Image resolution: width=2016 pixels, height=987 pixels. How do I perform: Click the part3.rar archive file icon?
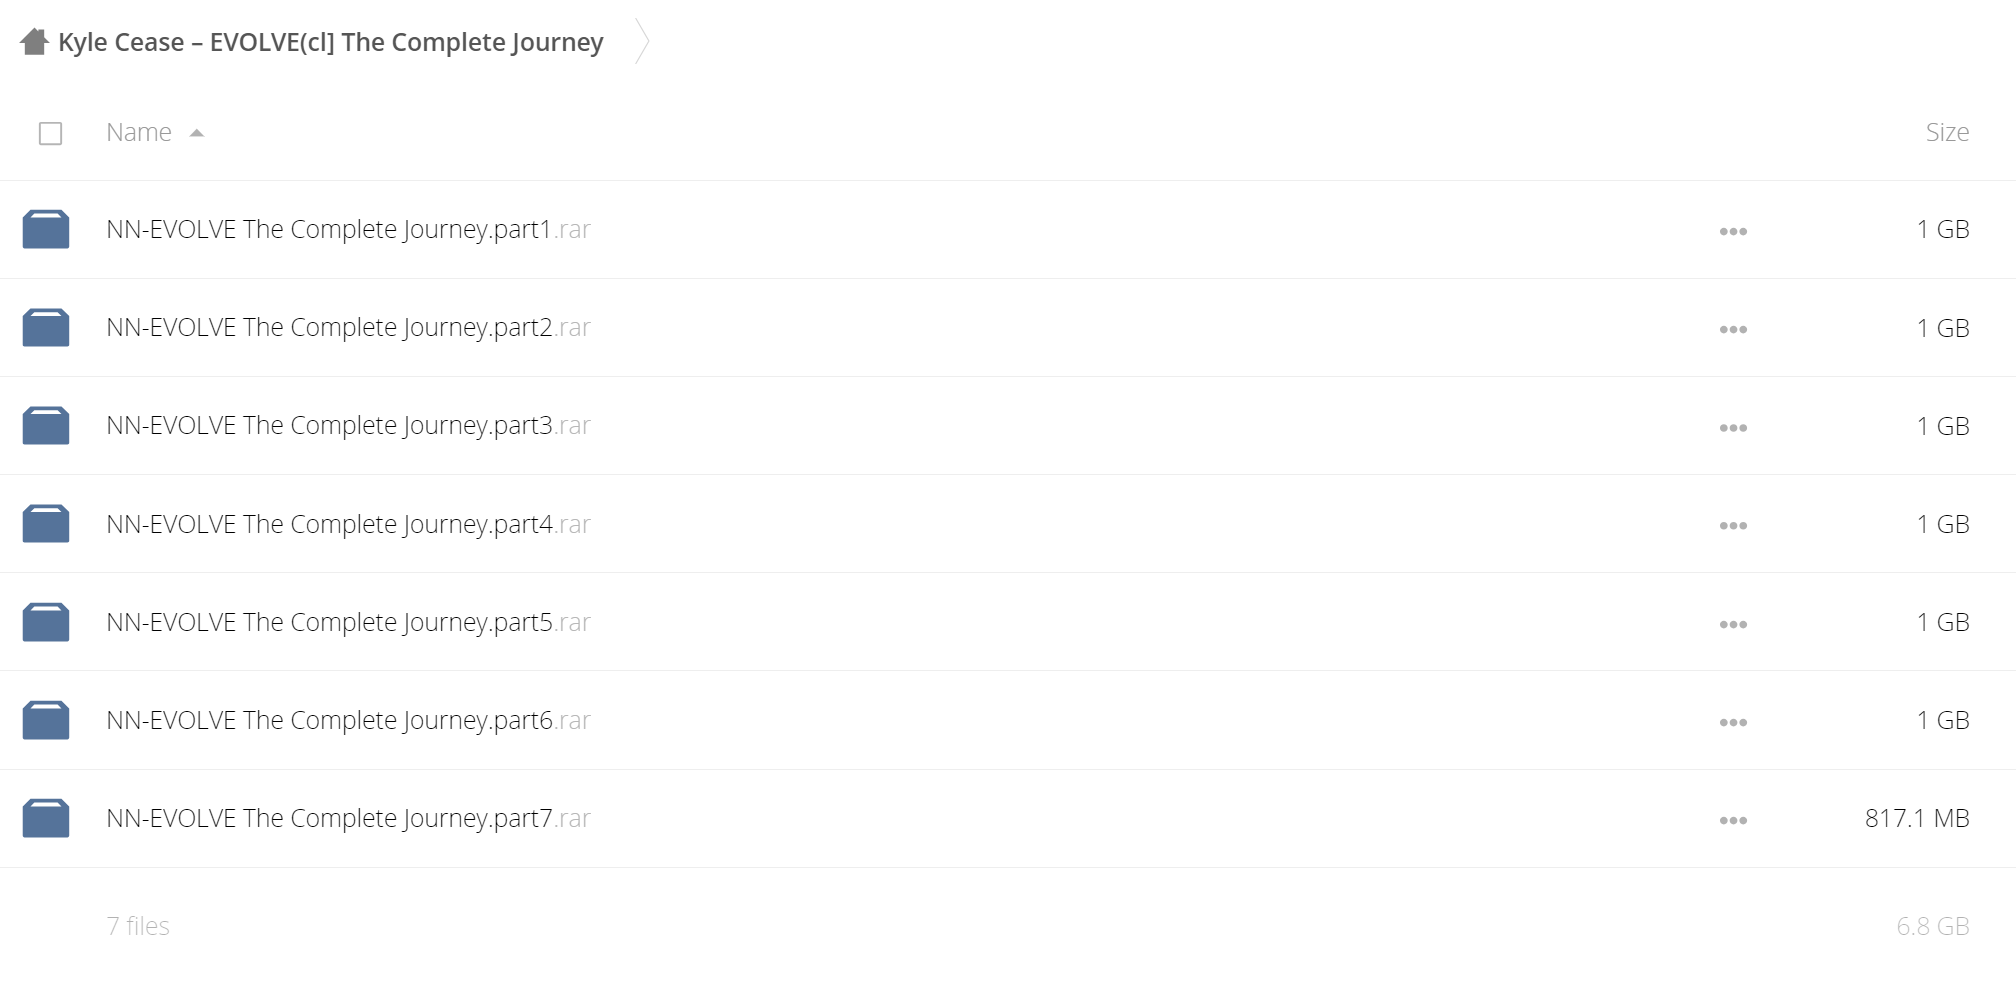point(46,425)
